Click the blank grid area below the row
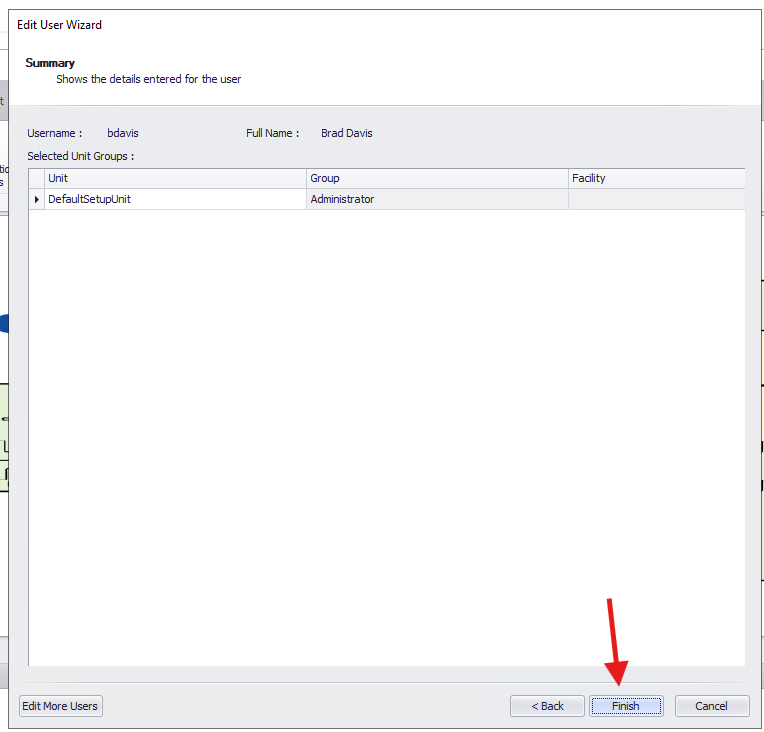 coord(386,430)
